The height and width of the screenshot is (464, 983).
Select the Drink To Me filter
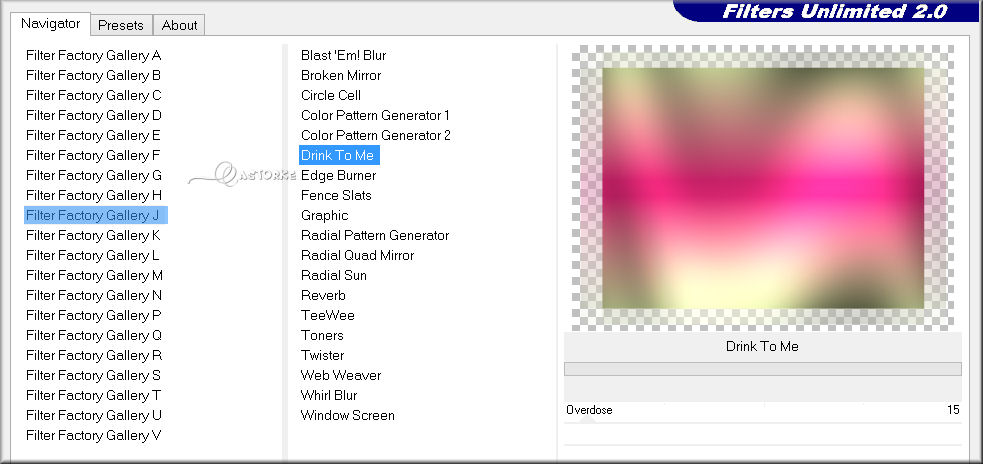pos(339,156)
